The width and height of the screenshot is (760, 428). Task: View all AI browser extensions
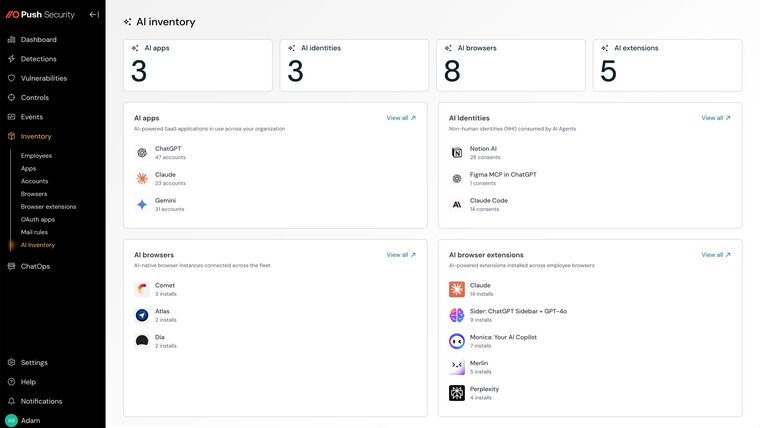(716, 255)
